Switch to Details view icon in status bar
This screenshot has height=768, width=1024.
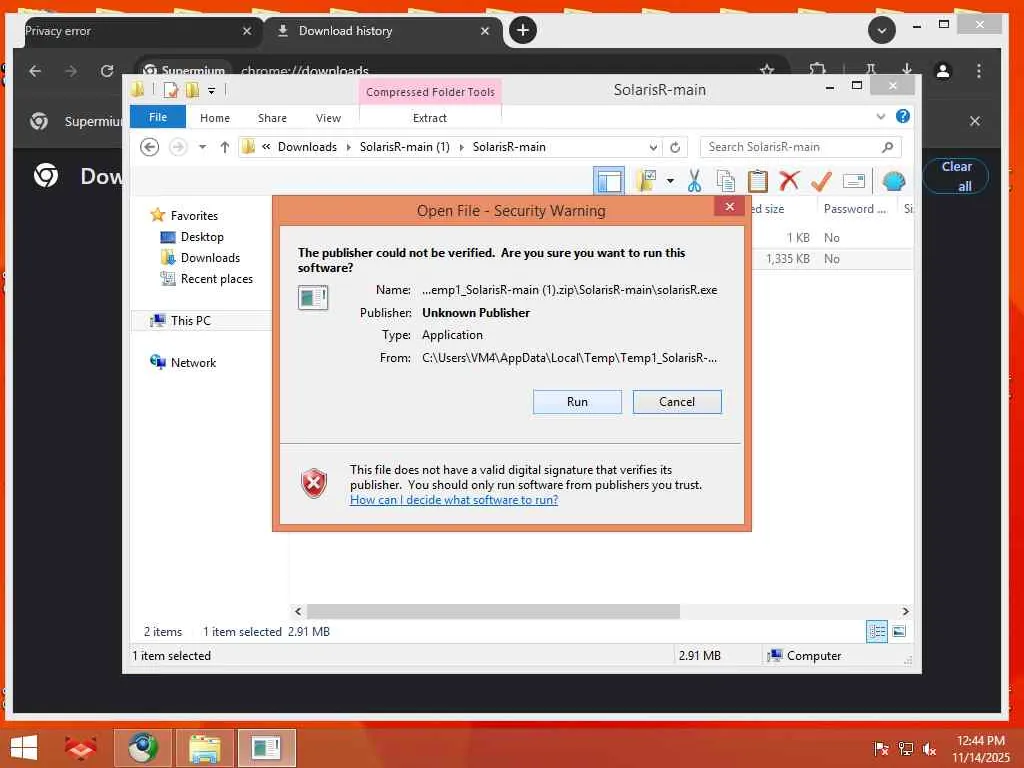877,632
